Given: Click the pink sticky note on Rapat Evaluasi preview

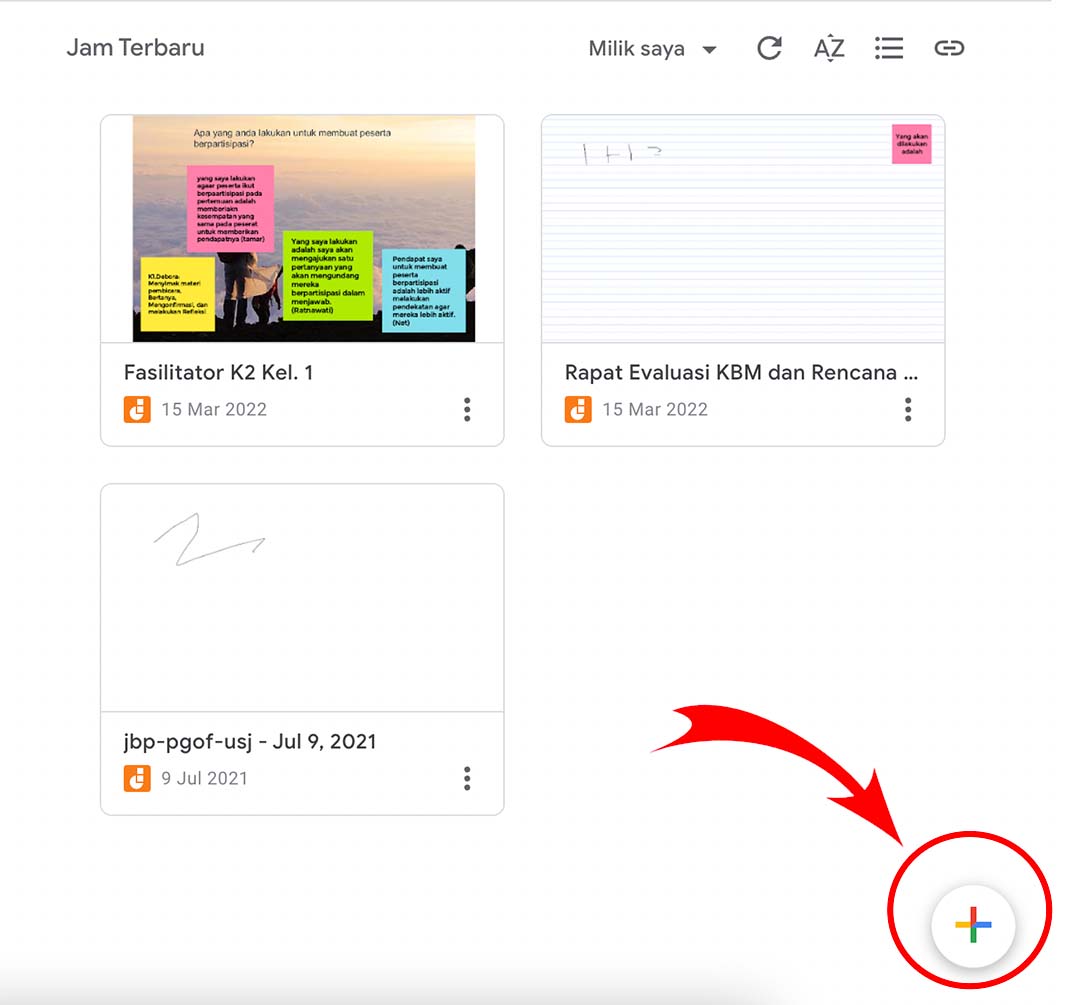Looking at the screenshot, I should click(x=912, y=144).
